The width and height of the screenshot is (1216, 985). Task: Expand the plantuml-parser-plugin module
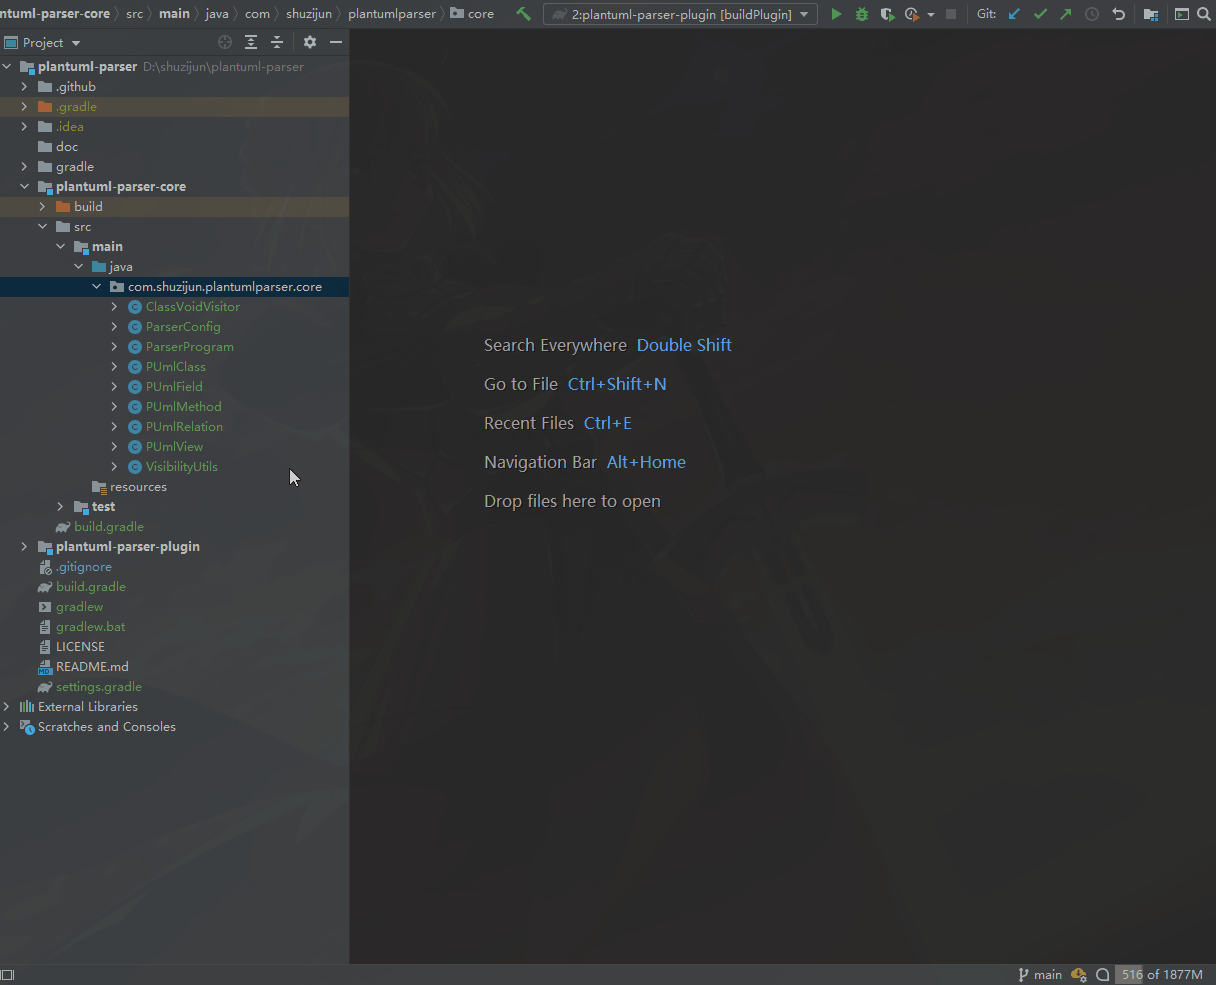coord(23,546)
